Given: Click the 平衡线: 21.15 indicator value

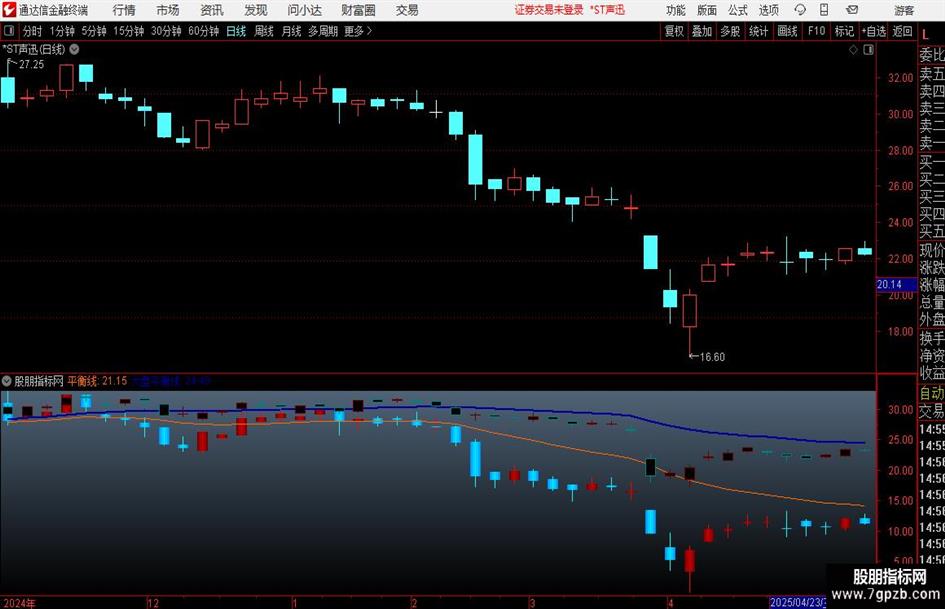Looking at the screenshot, I should [97, 381].
